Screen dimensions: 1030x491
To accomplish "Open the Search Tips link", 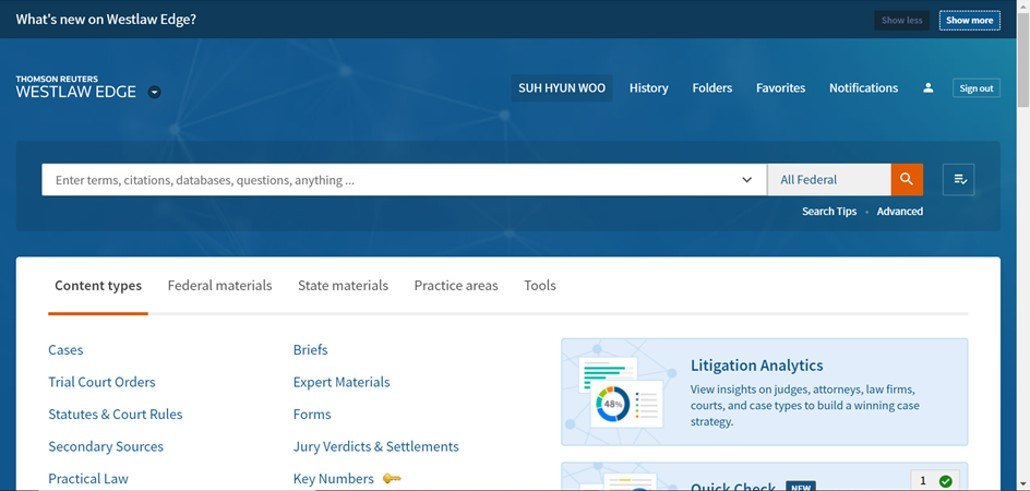I will click(x=829, y=211).
